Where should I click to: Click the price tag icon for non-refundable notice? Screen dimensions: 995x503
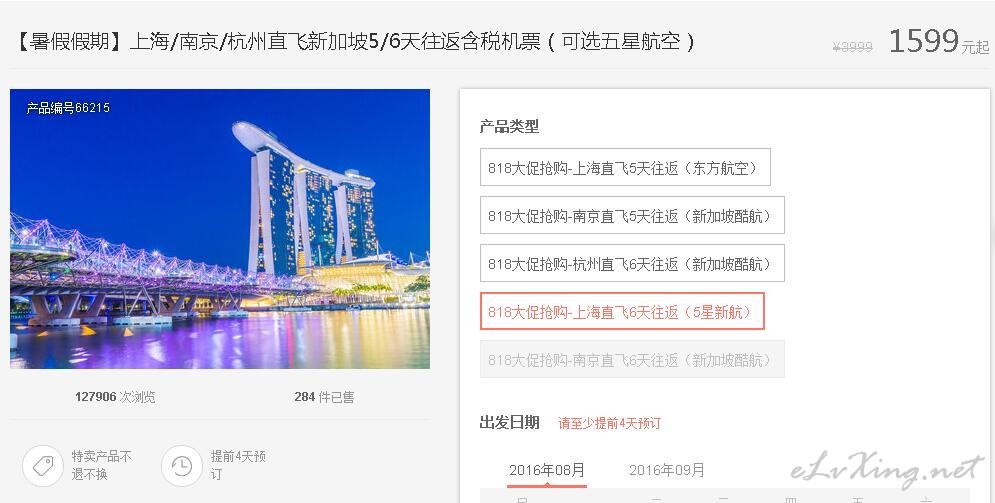tap(43, 466)
